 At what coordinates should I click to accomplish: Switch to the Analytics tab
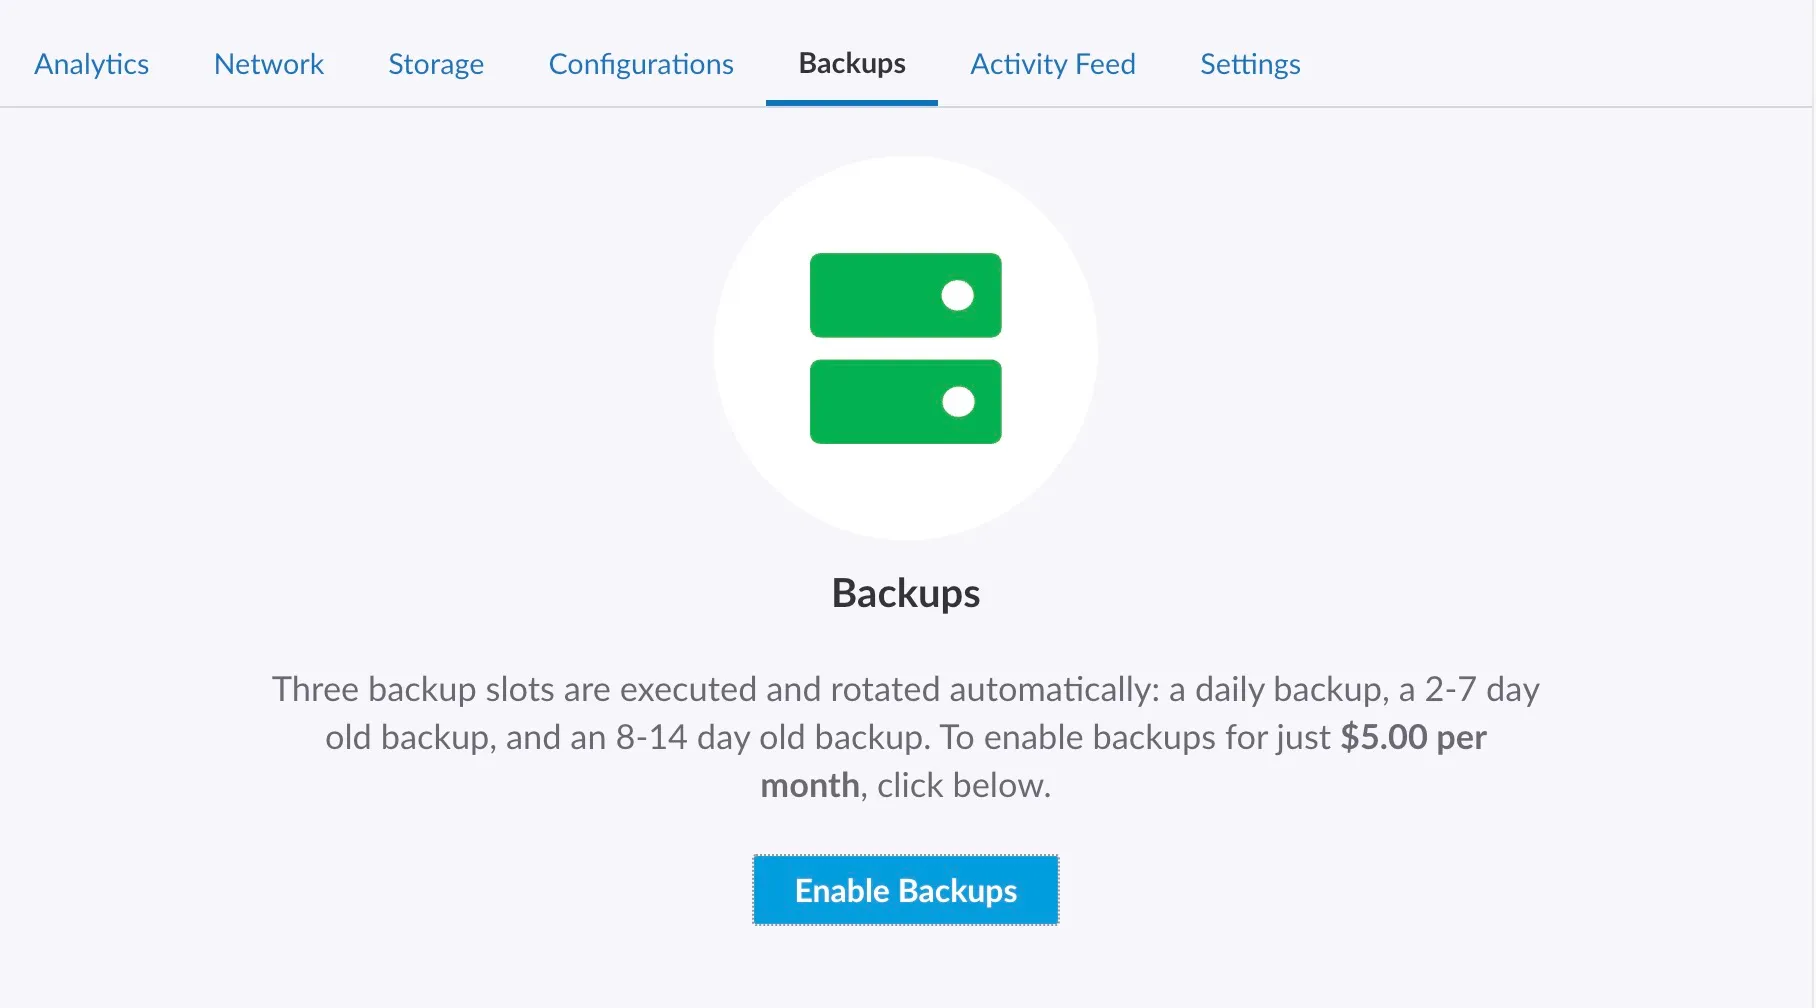[91, 64]
